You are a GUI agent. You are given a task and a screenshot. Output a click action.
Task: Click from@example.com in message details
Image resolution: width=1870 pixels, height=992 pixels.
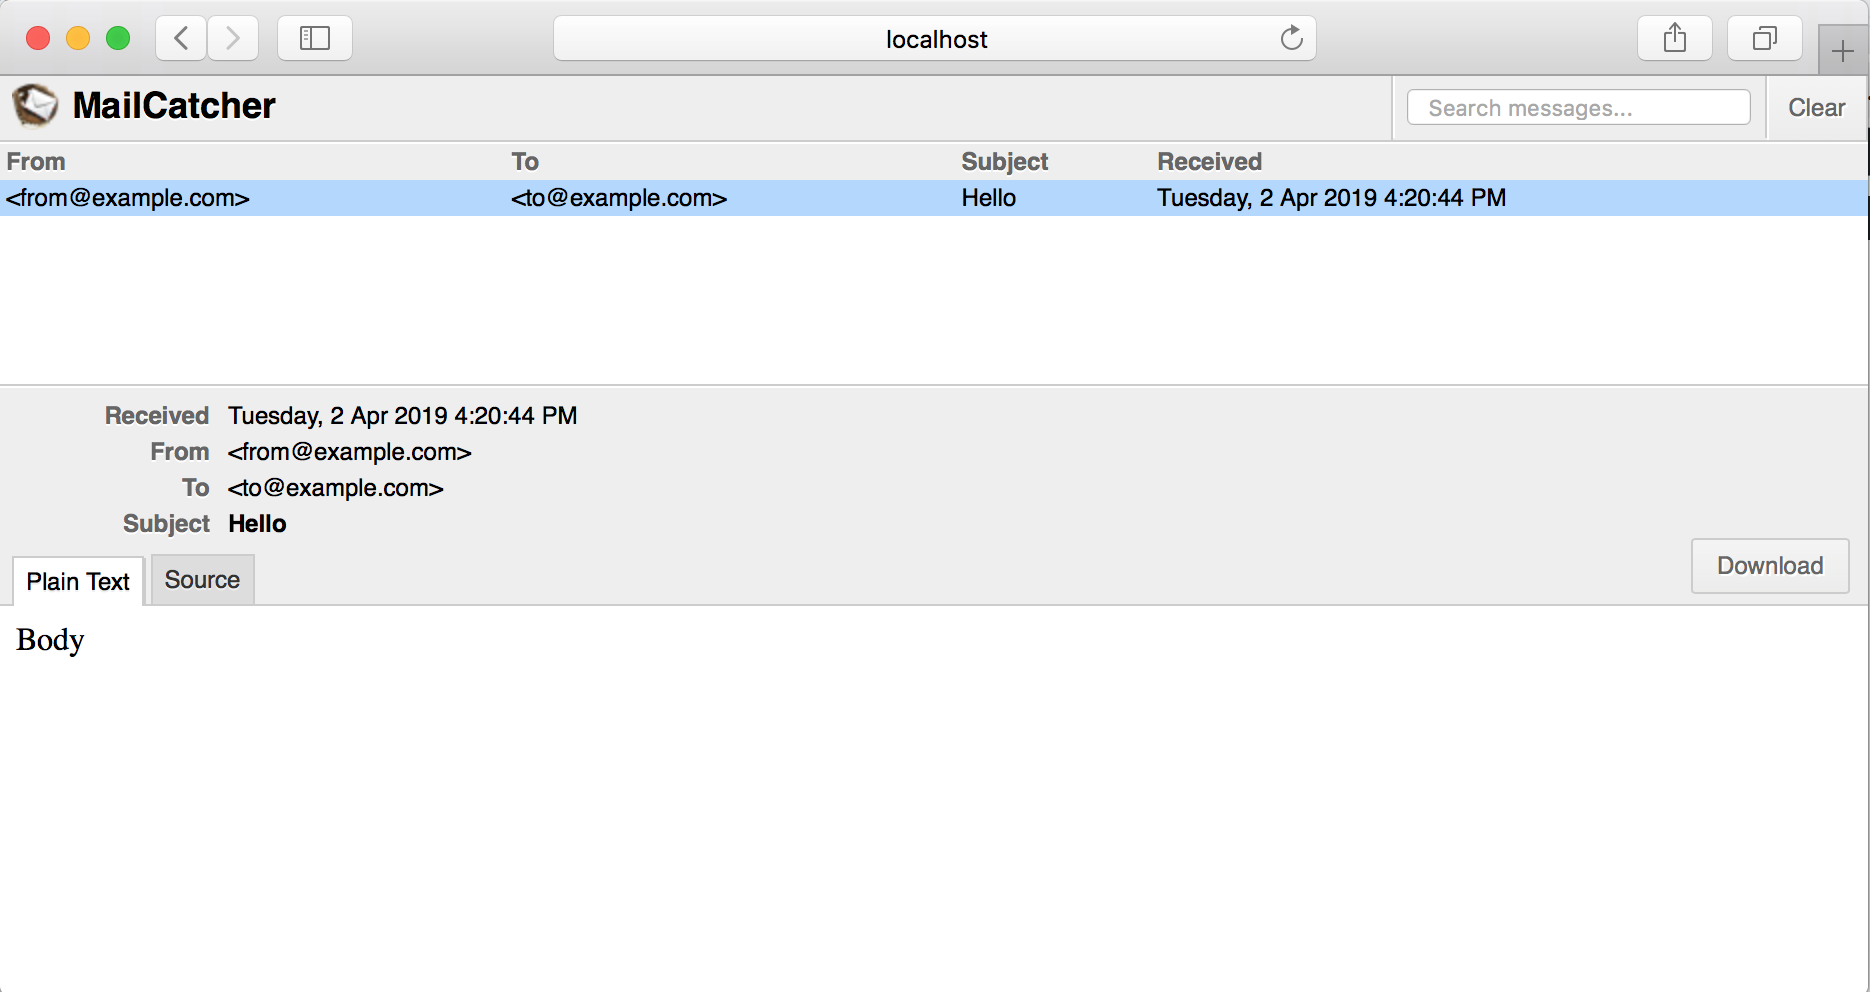click(350, 452)
